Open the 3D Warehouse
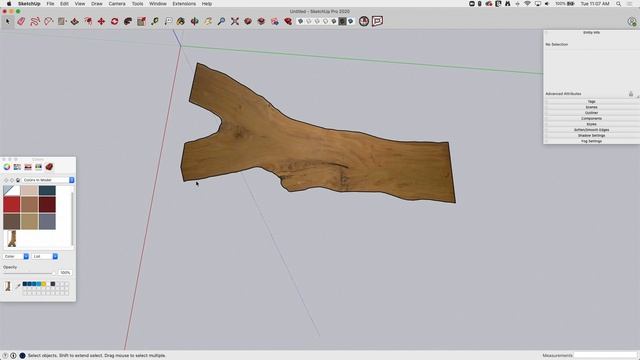This screenshot has height=360, width=640. point(248,21)
